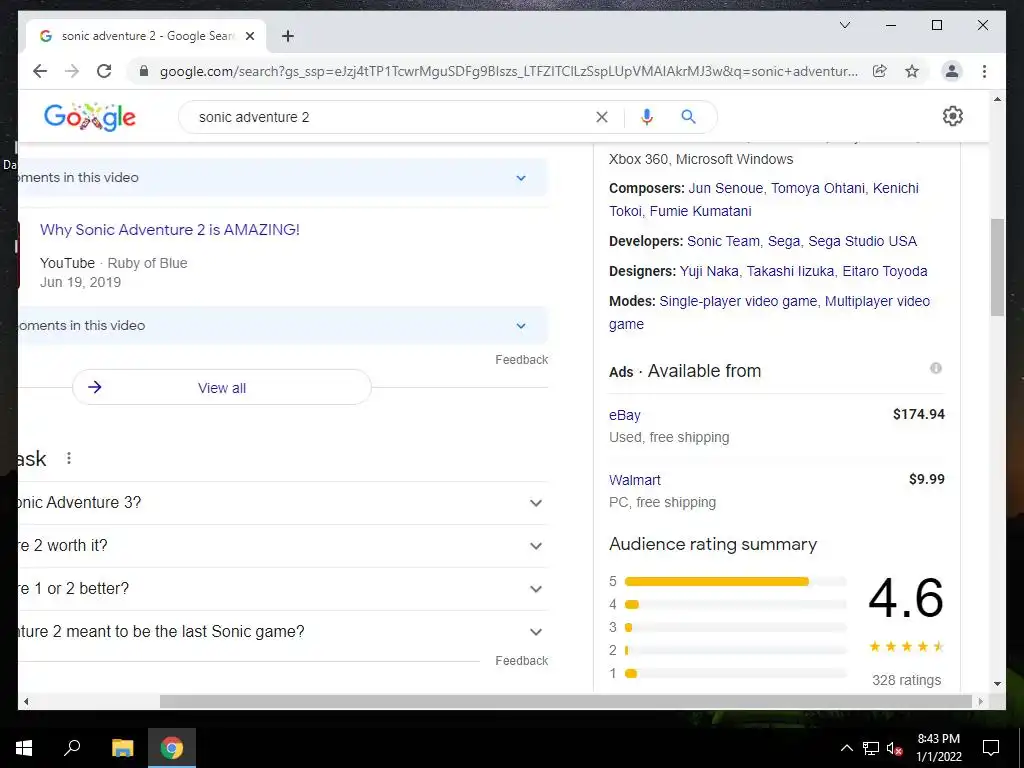Click Feedback below the videos section
The width and height of the screenshot is (1024, 768).
coord(522,360)
